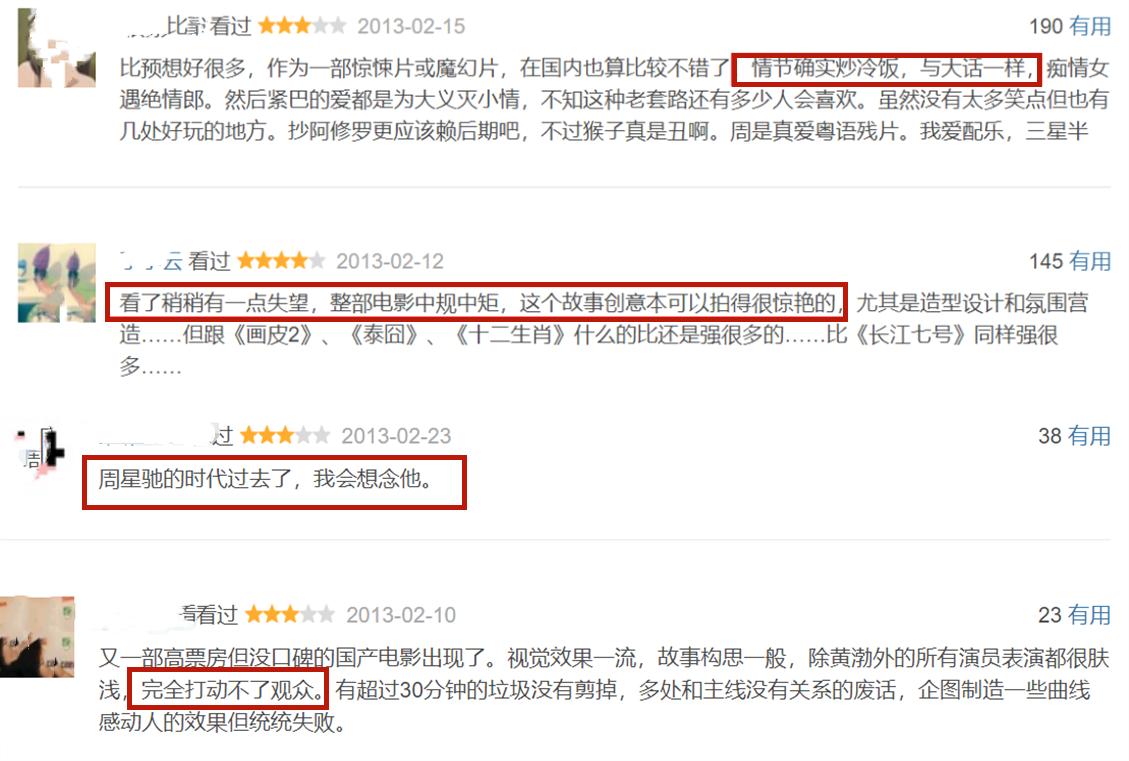Image resolution: width=1129 pixels, height=761 pixels.
Task: Click the date 2013-02-12
Action: coord(390,261)
